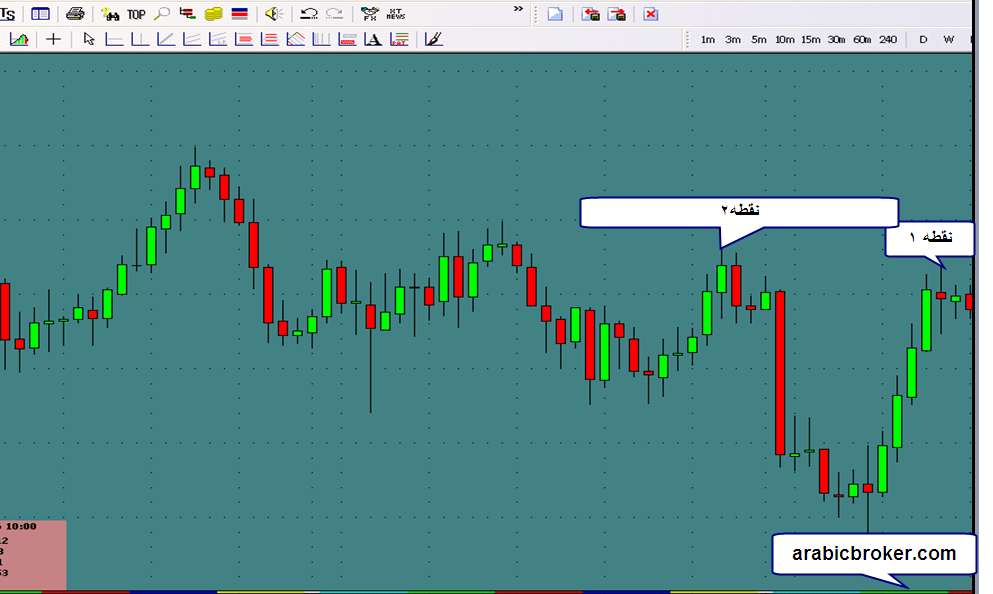993x594 pixels.
Task: Save chart template icon
Action: (616, 14)
